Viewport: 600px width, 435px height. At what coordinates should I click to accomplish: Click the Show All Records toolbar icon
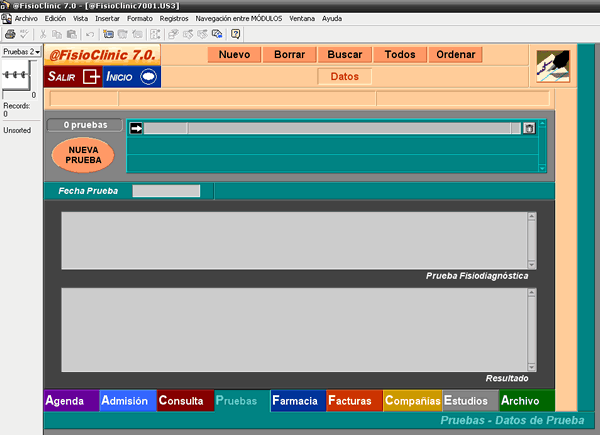click(x=202, y=34)
